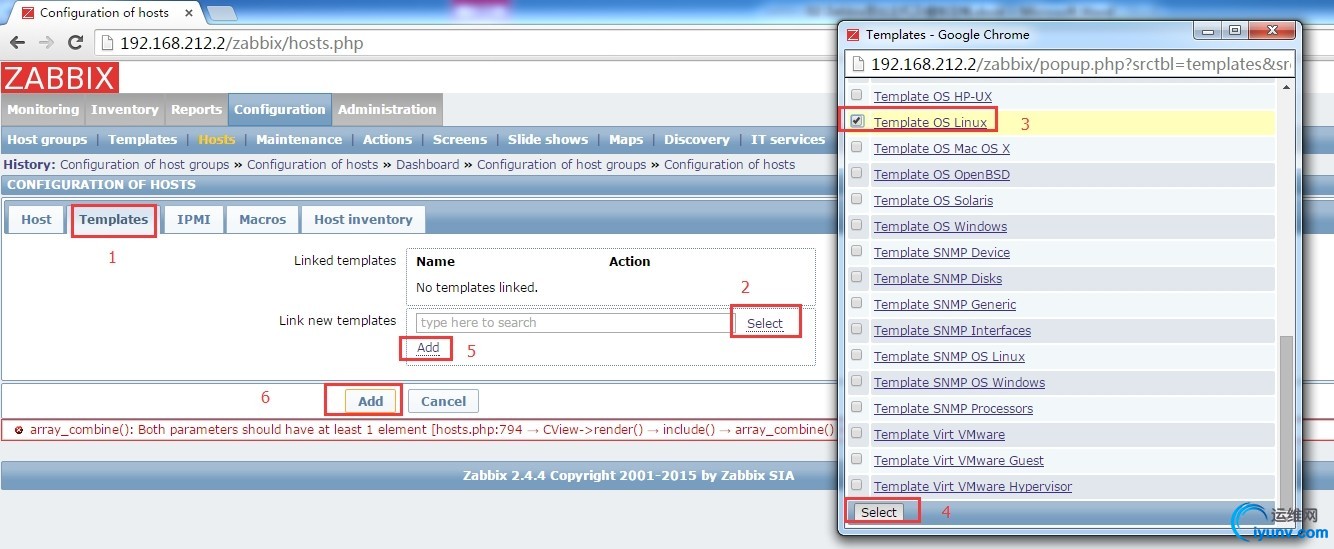The height and width of the screenshot is (549, 1334).
Task: Open the Template SNMP OS Linux link
Action: click(949, 357)
